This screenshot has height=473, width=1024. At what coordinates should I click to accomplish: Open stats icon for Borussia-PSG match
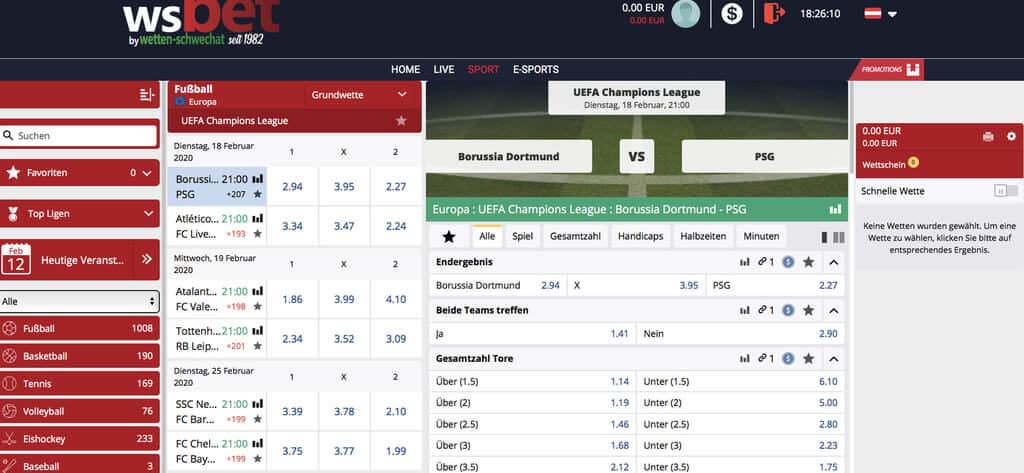coord(257,178)
